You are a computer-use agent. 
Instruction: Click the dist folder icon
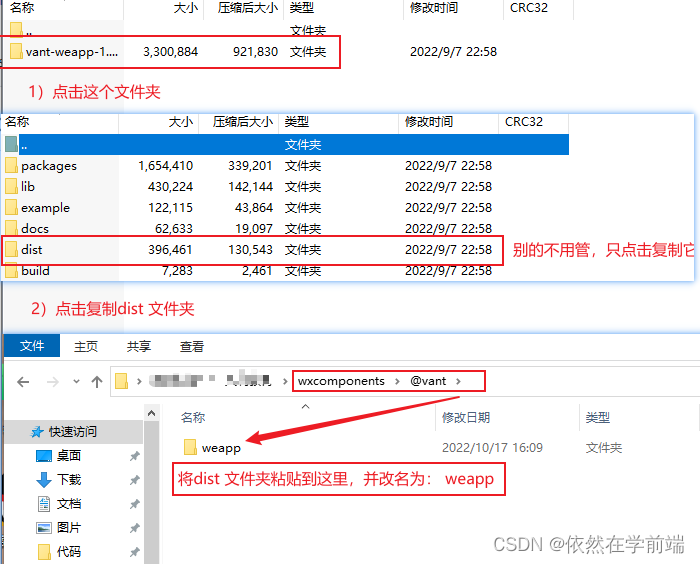11,249
